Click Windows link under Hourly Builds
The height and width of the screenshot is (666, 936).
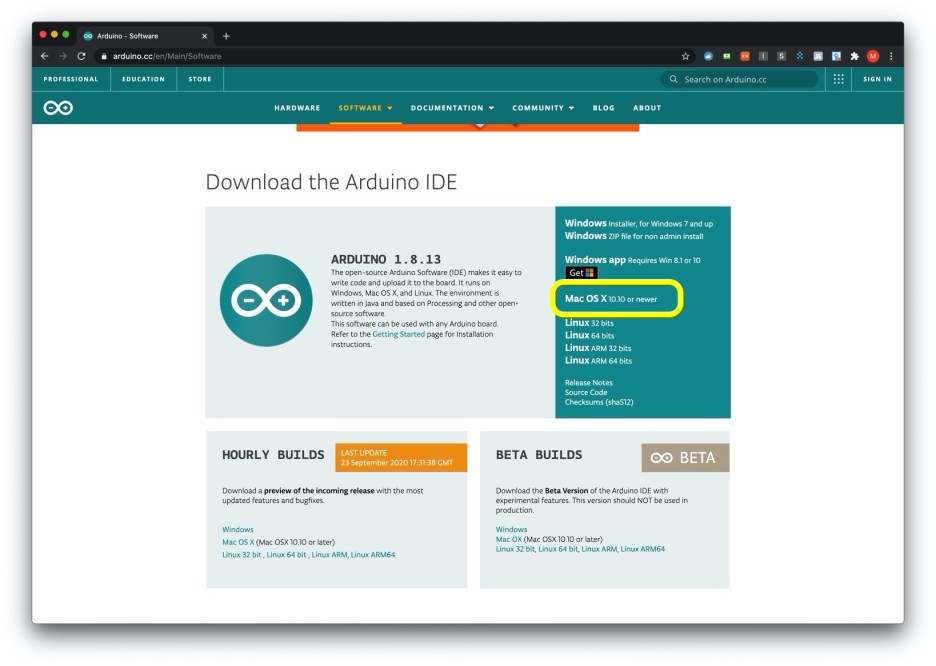point(238,529)
